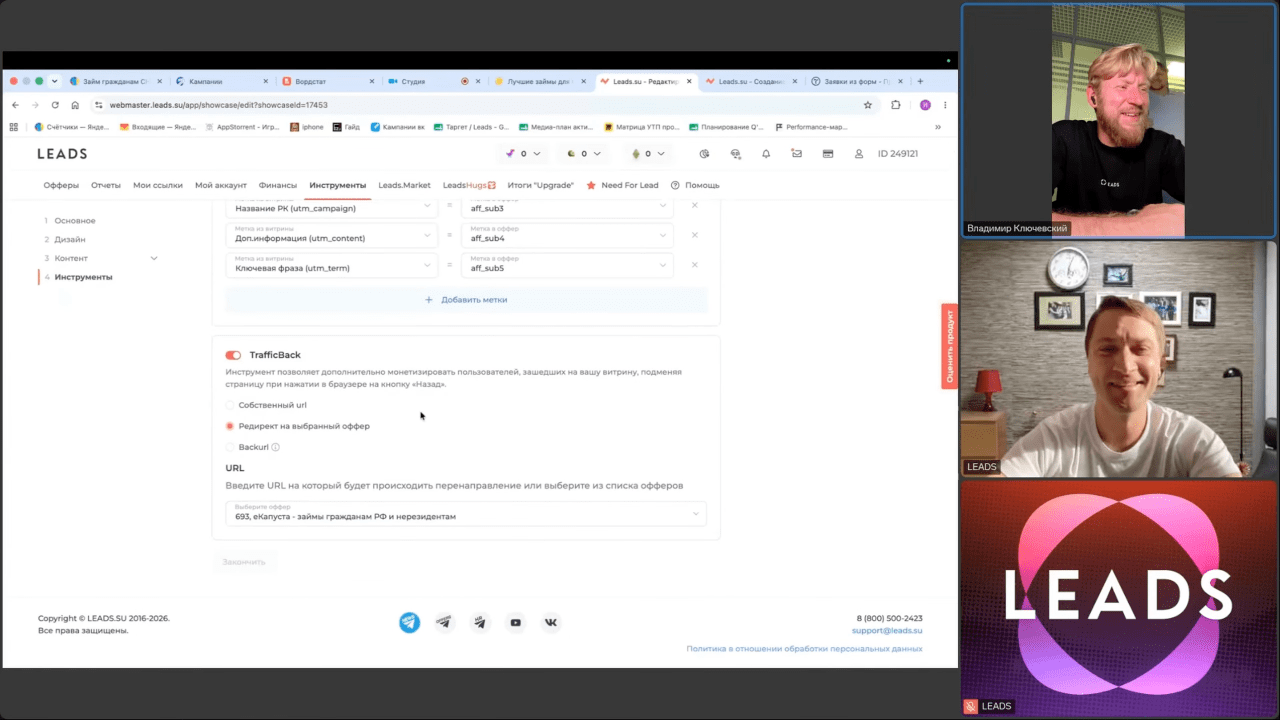Select Редирект на выбранный оффер option
The image size is (1280, 720).
[x=230, y=426]
